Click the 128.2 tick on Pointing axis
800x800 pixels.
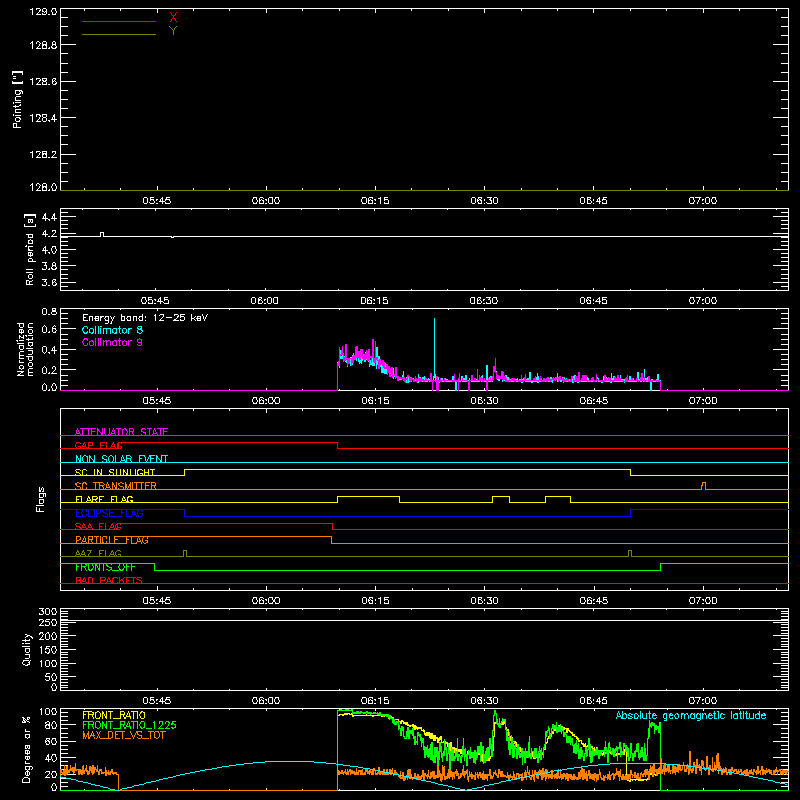click(x=43, y=155)
